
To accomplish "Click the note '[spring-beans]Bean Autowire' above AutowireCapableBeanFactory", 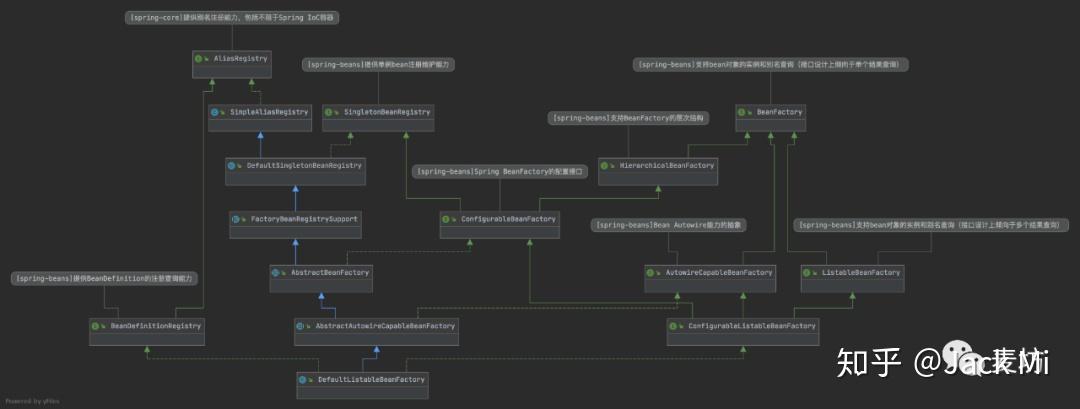I will coord(668,225).
